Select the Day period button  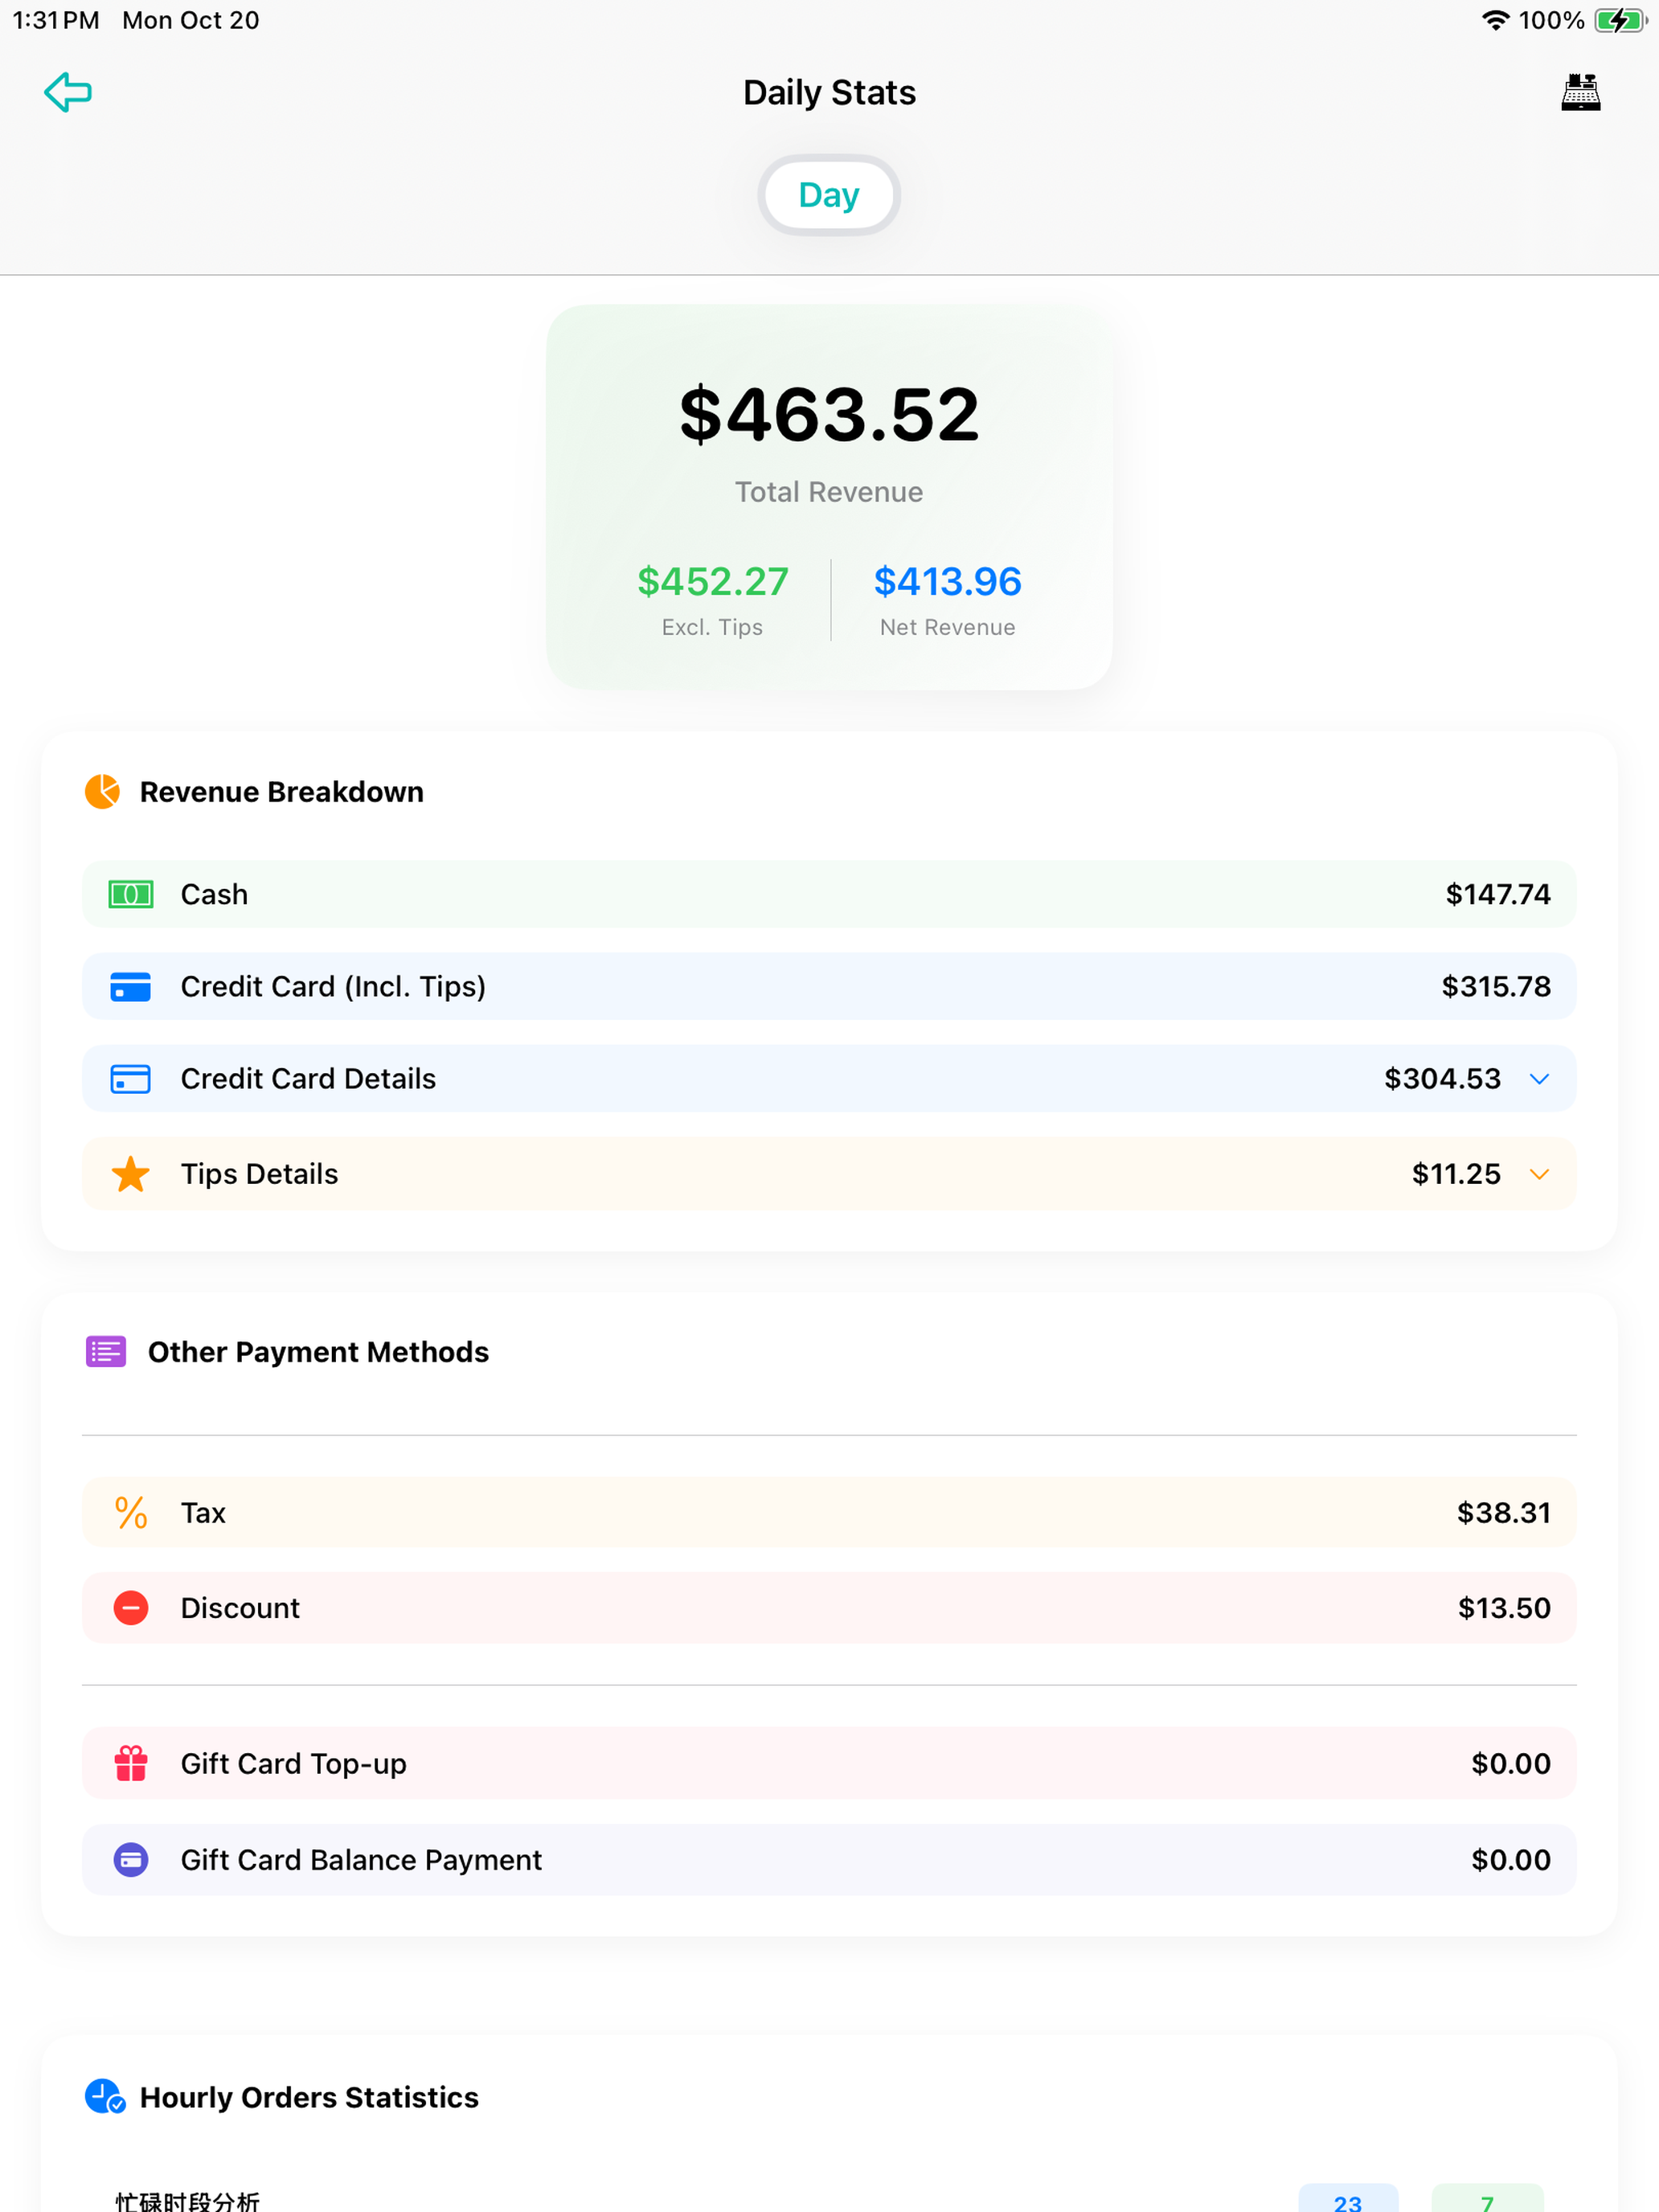[829, 195]
